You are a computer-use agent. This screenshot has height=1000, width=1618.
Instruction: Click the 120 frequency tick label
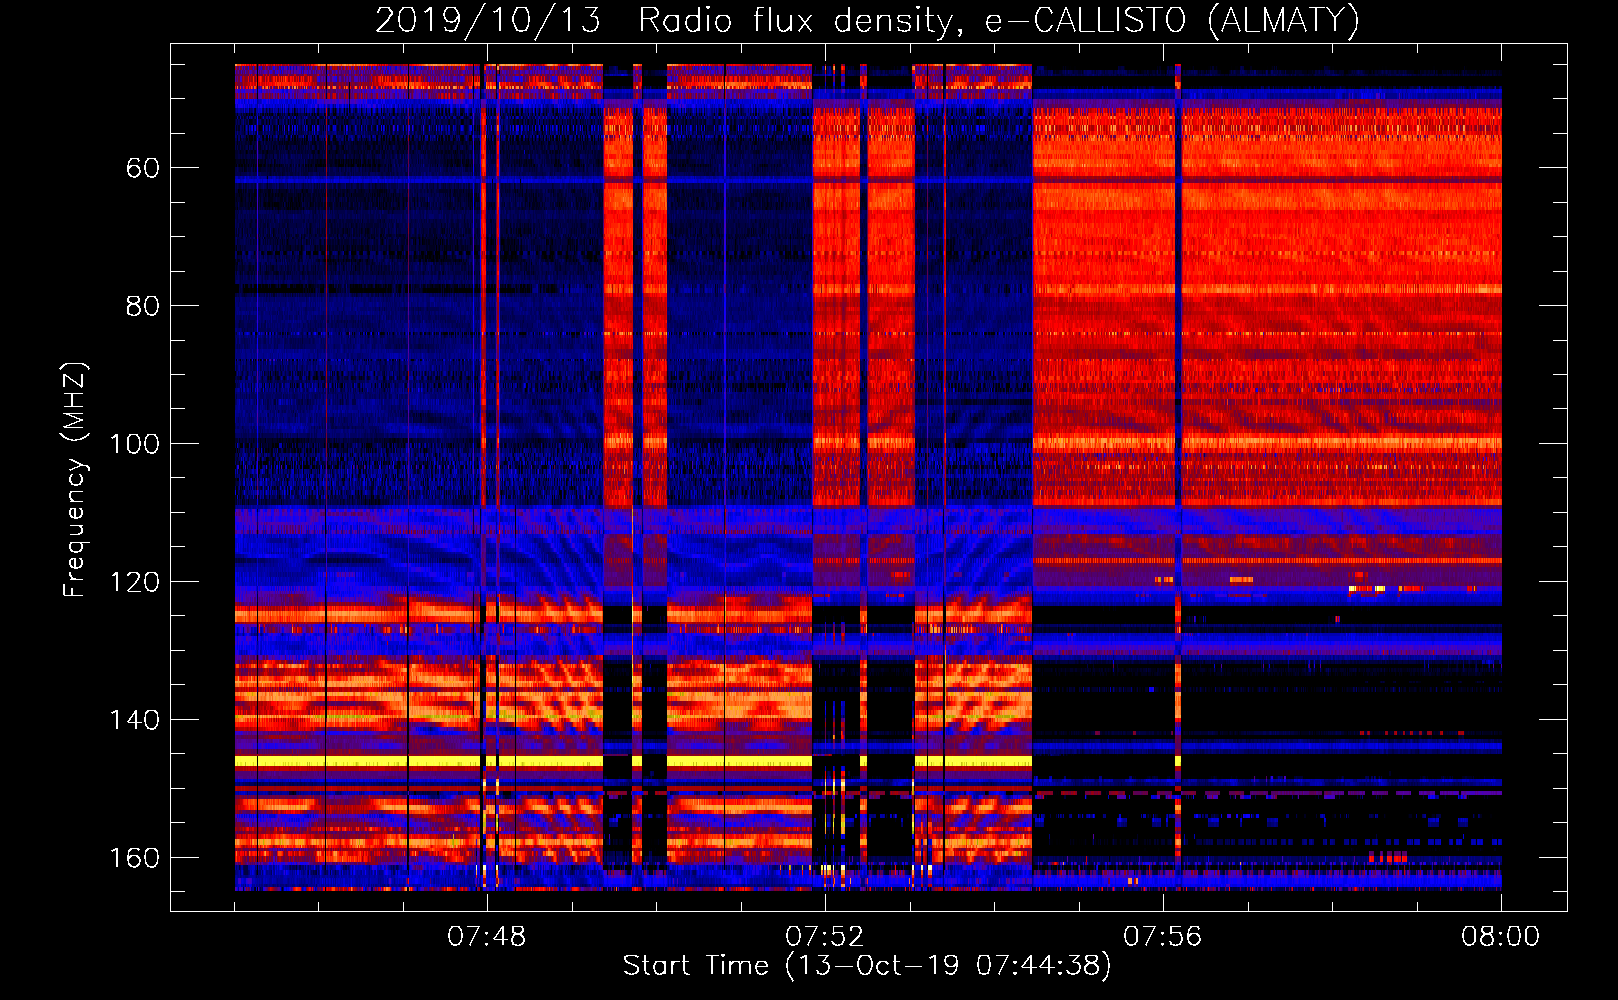[x=134, y=582]
